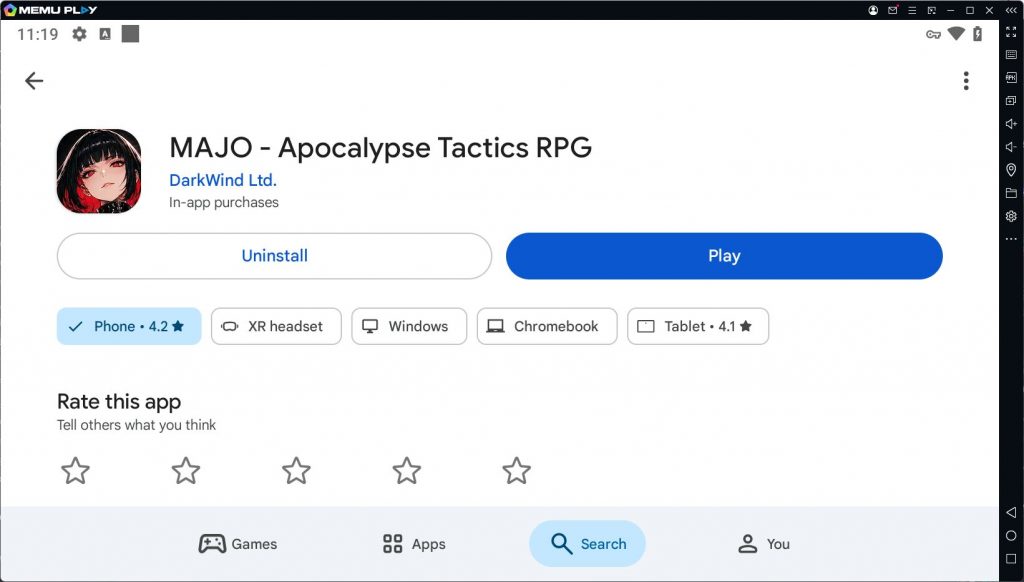Go back using the left arrow
This screenshot has height=582, width=1024.
click(34, 80)
